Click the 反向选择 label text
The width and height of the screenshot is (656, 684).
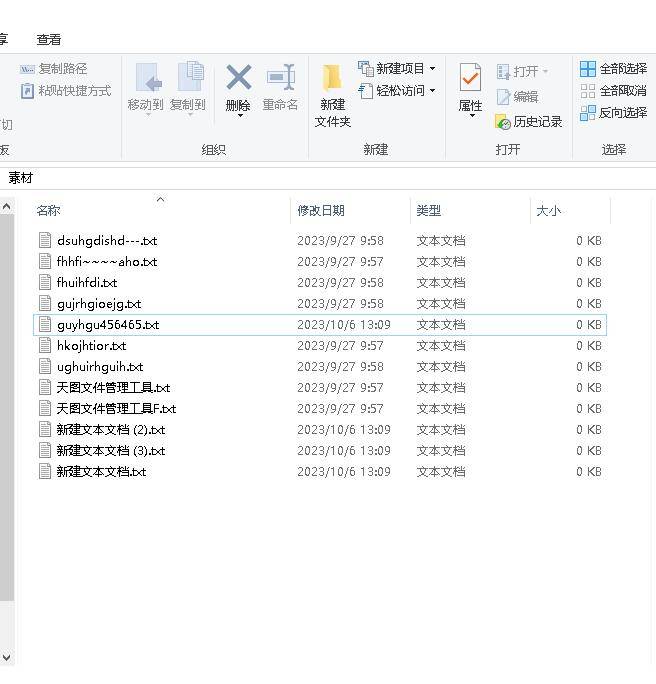click(623, 113)
